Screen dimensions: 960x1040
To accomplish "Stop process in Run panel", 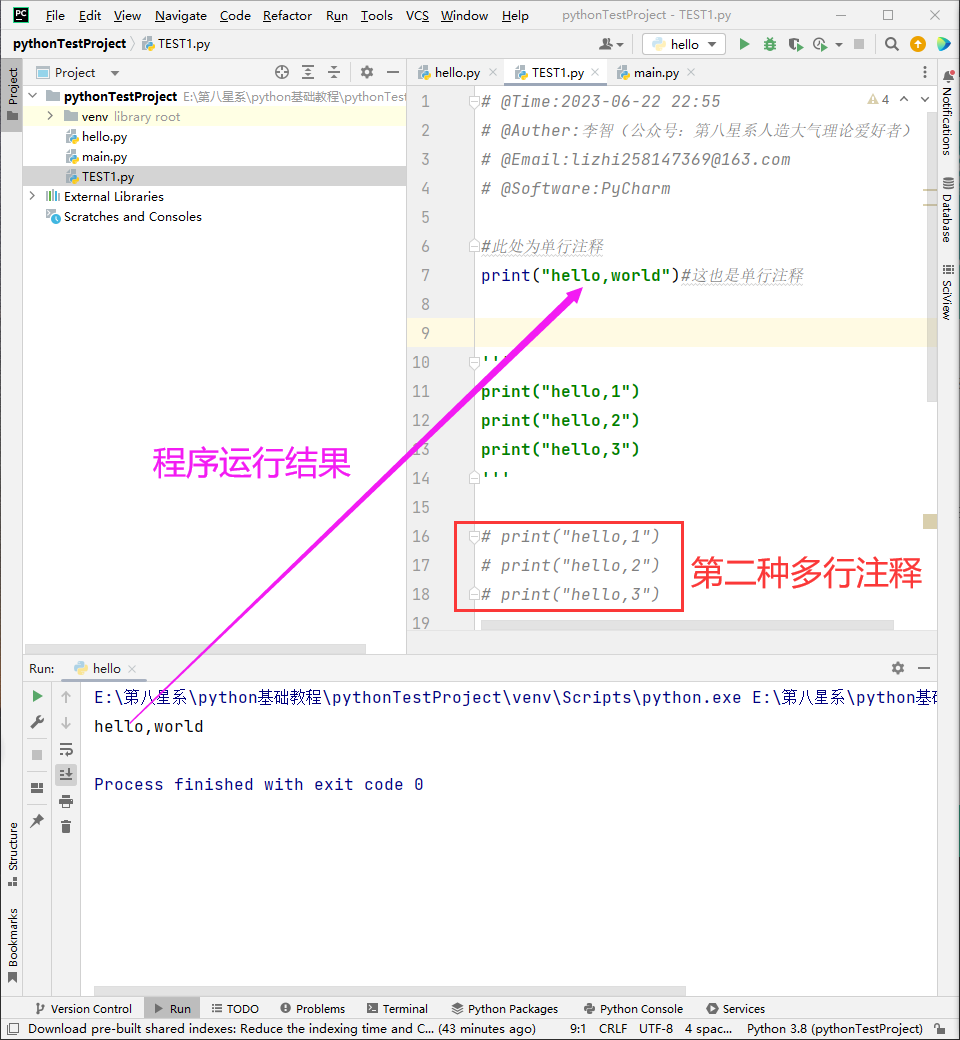I will tap(38, 755).
